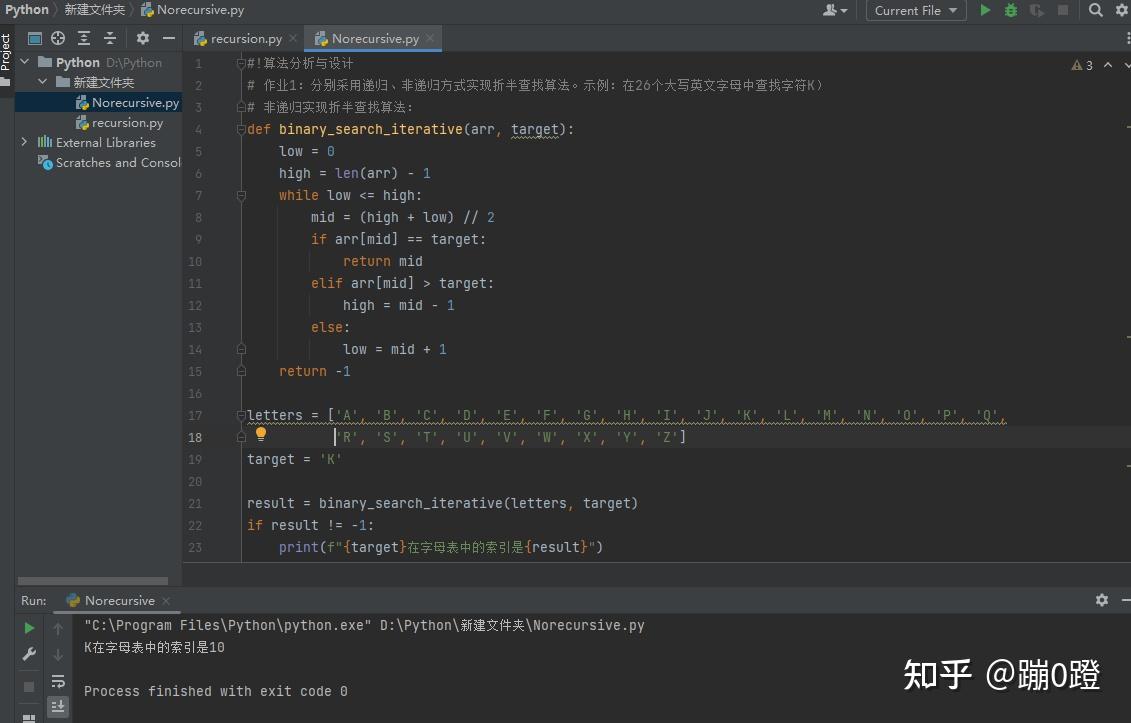Click the 3 warnings indicator
Screen dimensions: 1131x723
click(1084, 64)
